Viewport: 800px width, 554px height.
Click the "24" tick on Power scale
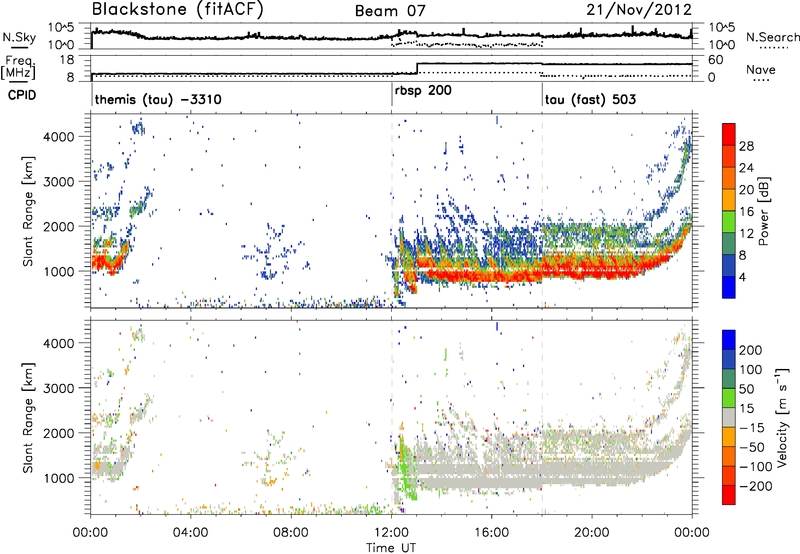[x=746, y=168]
